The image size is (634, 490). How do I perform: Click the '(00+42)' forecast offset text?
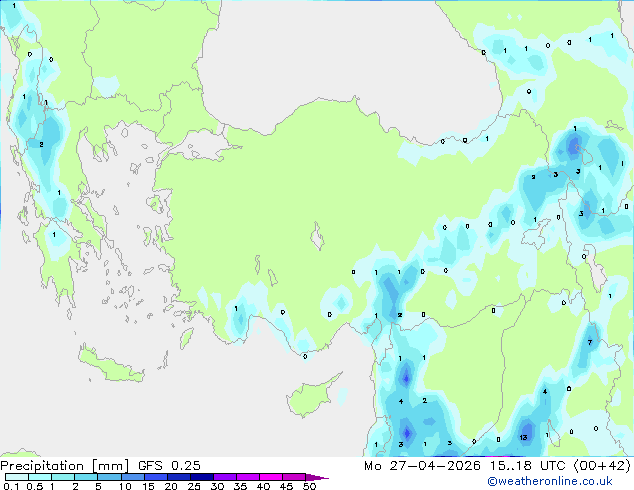[x=602, y=466]
